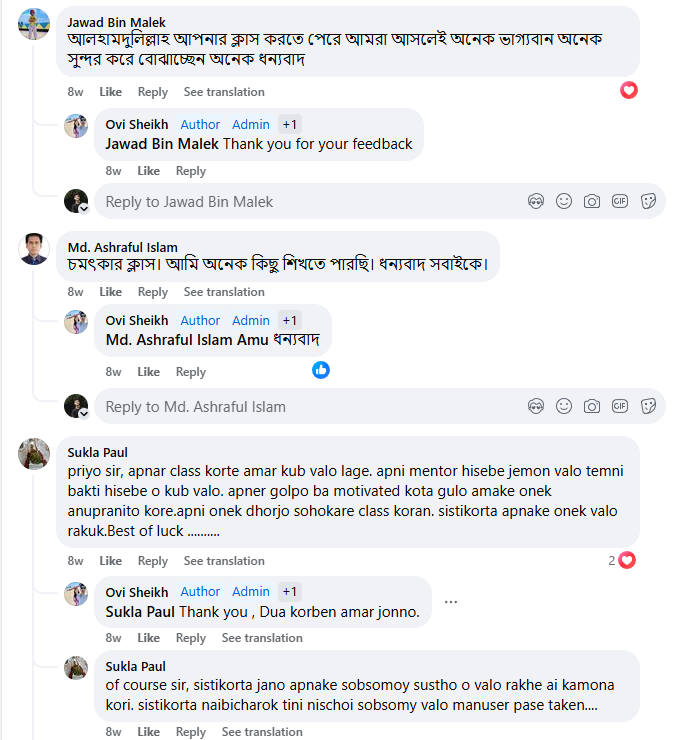
Task: Reply to Sukla Paul's priyo sir comment
Action: point(153,561)
